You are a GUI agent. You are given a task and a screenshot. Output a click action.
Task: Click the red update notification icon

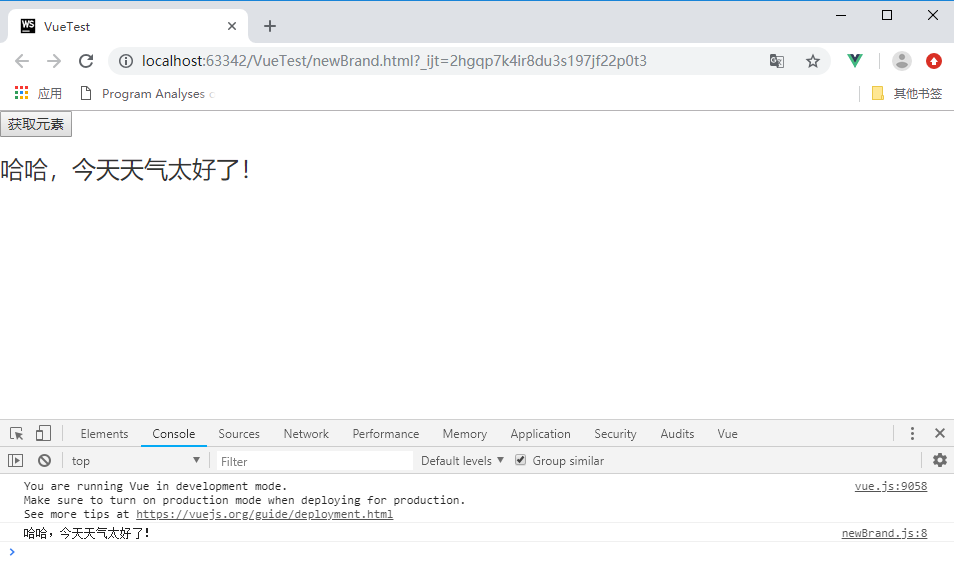click(934, 61)
